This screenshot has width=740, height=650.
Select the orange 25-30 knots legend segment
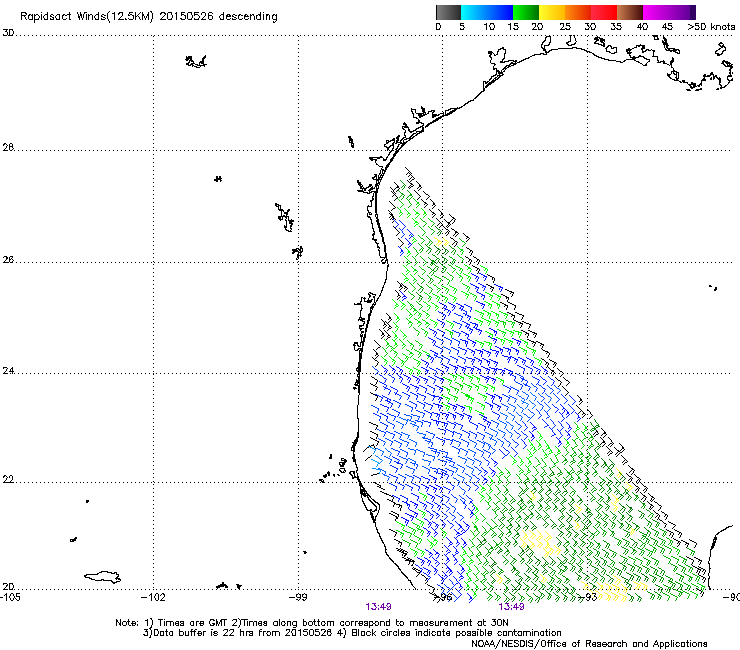[578, 12]
